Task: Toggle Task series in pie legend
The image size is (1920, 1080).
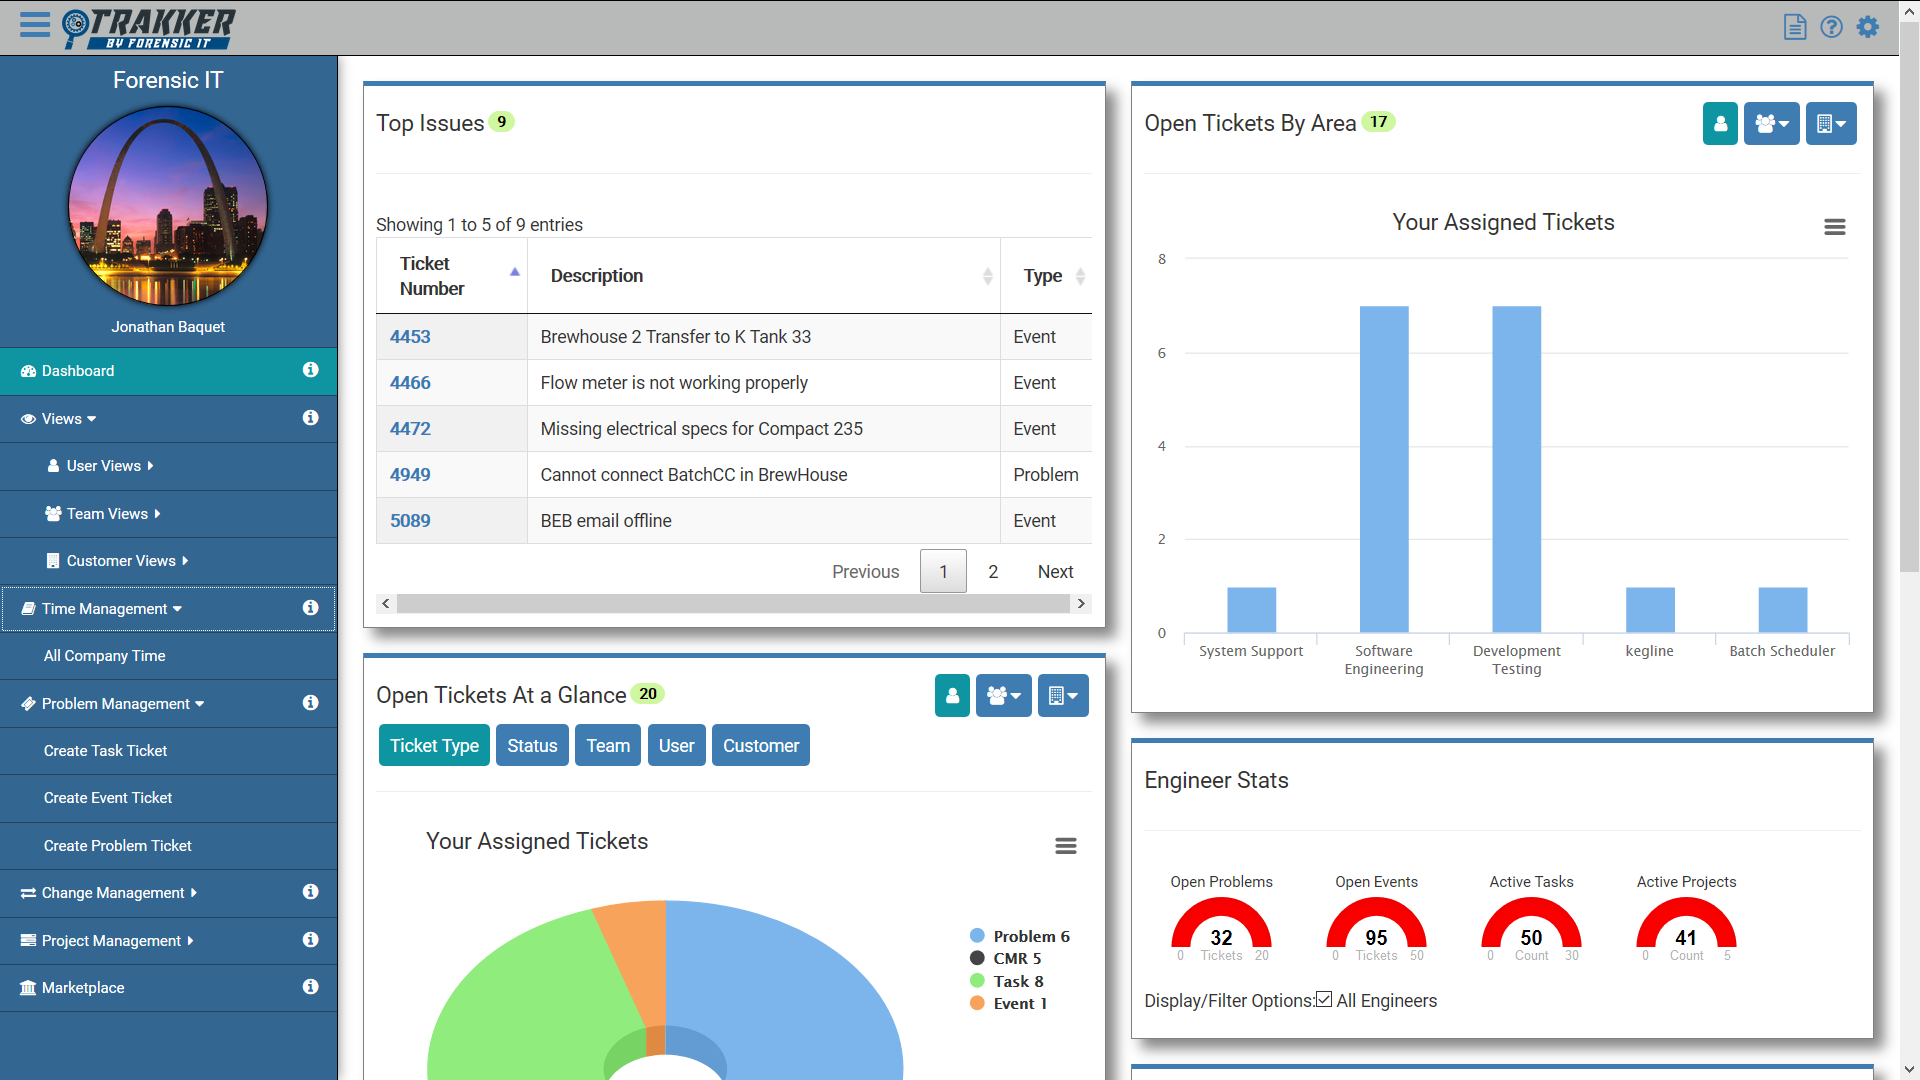Action: coord(1017,981)
